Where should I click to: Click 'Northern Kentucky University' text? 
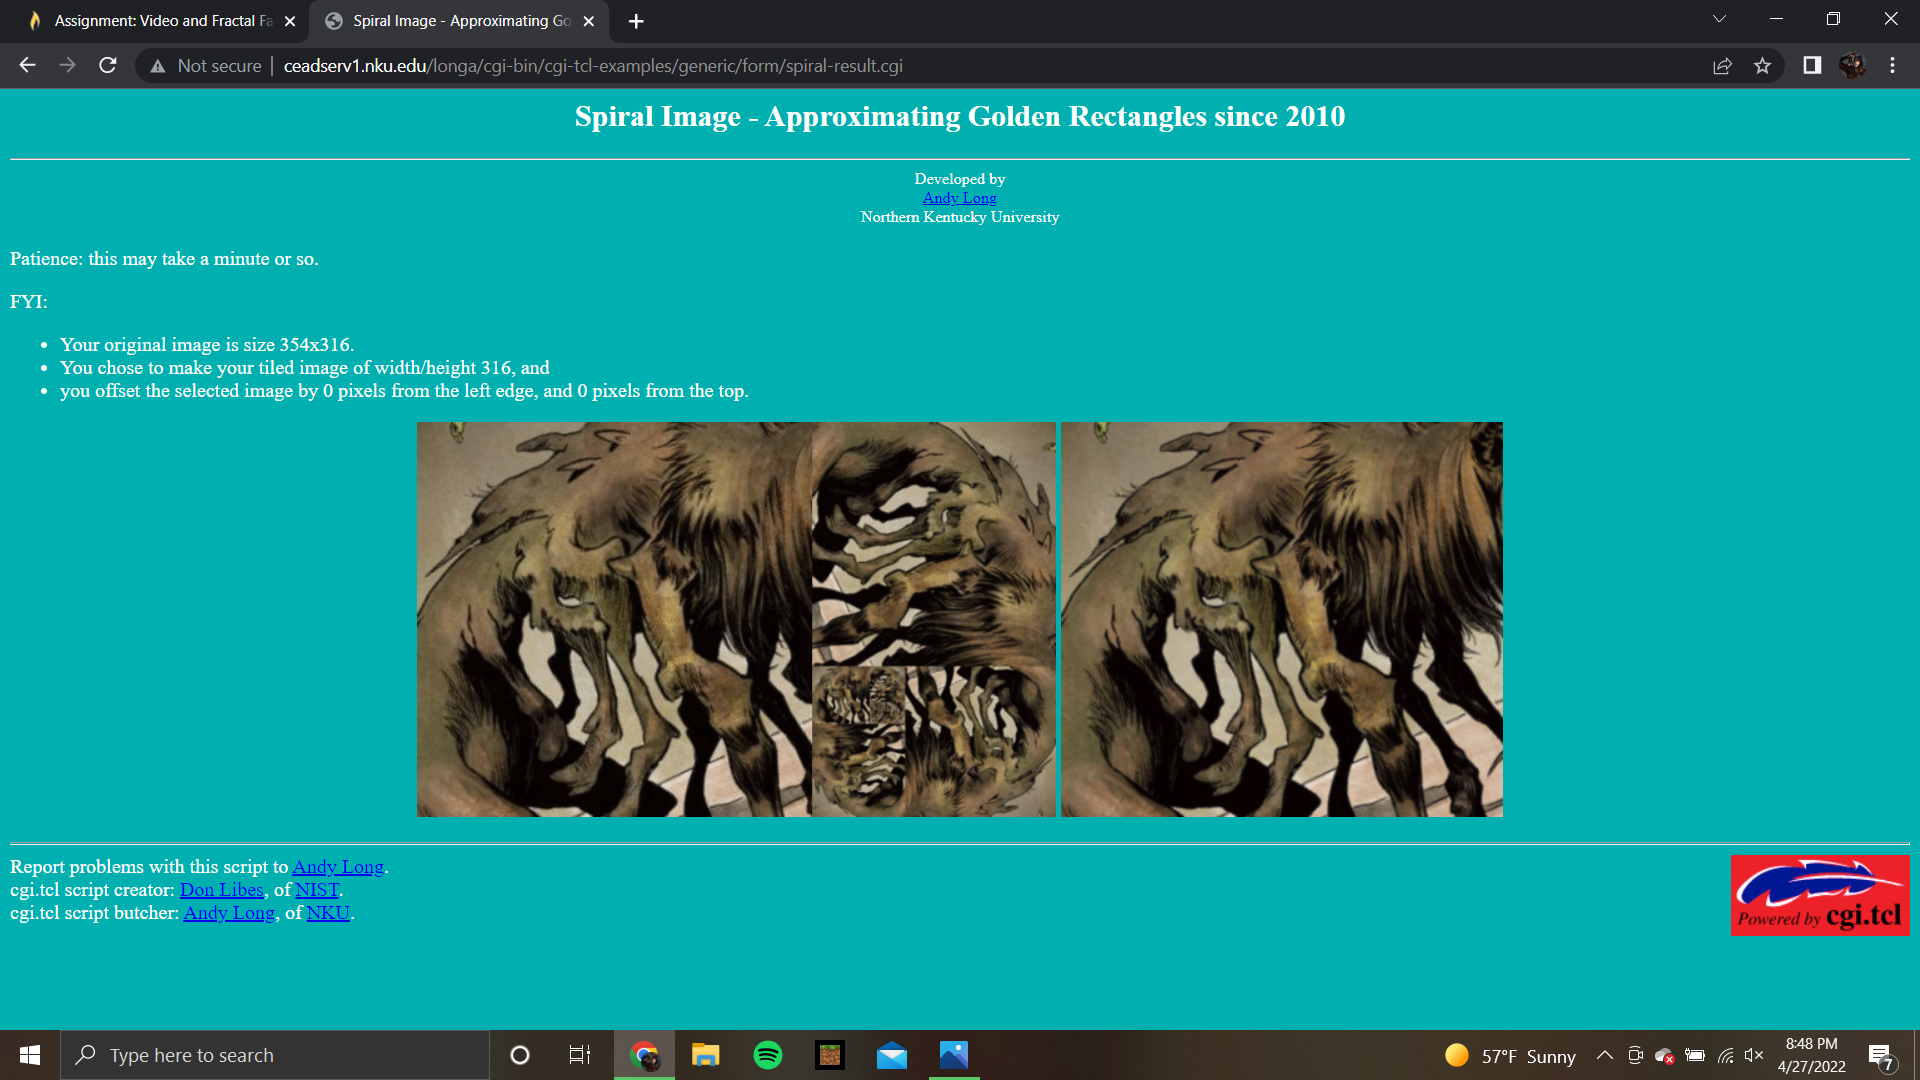960,217
